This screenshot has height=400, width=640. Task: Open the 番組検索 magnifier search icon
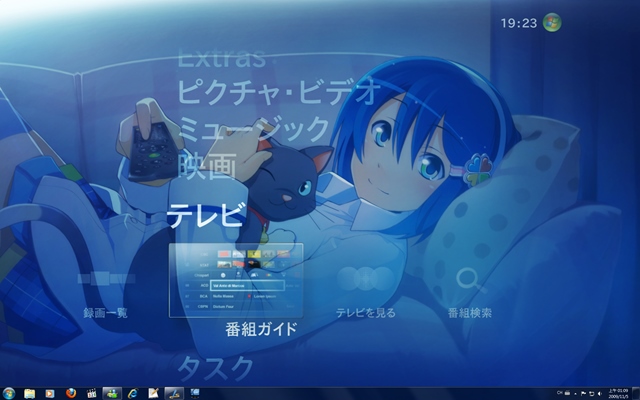click(x=471, y=280)
